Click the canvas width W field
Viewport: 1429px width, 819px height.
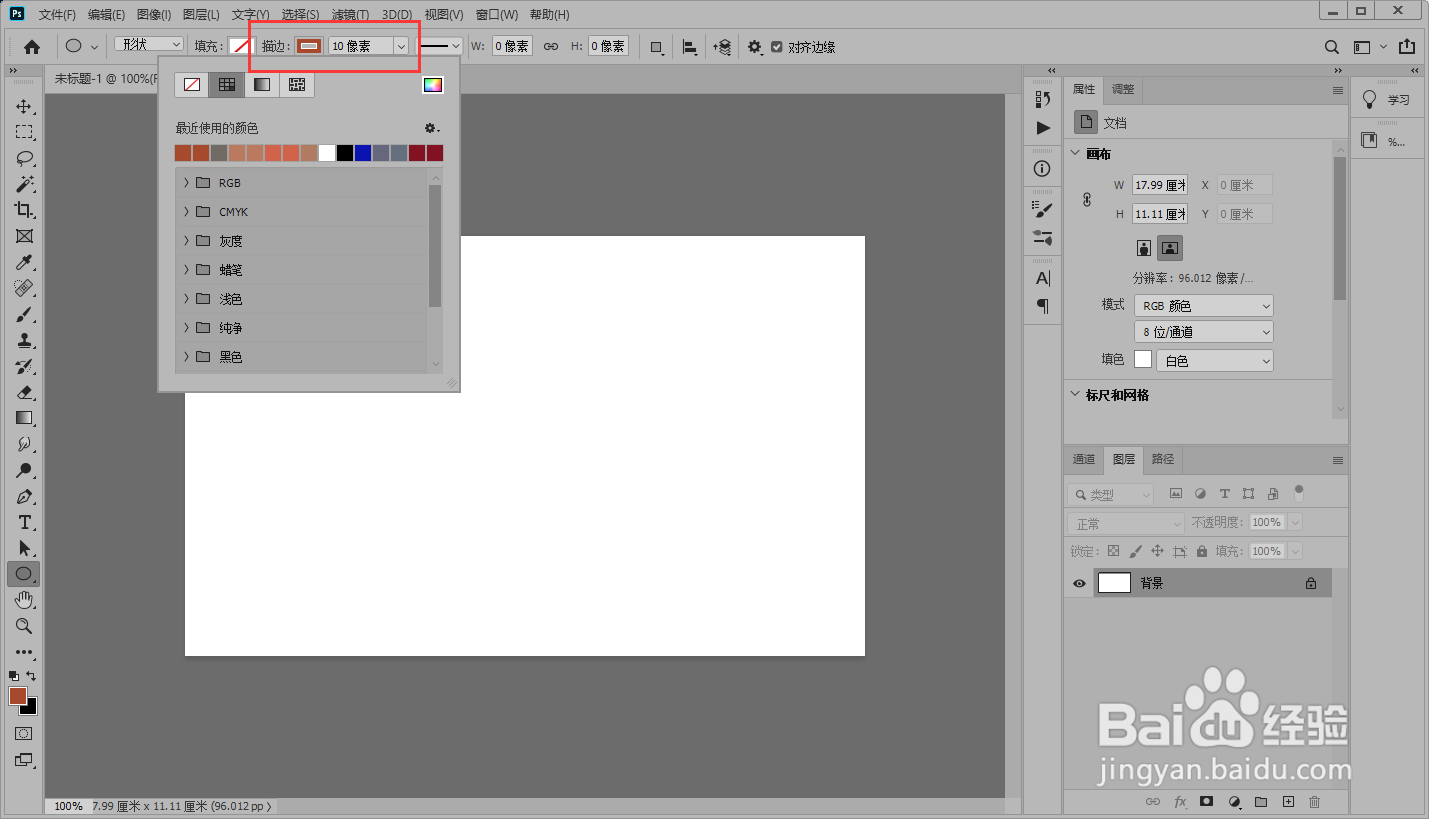coord(1160,185)
